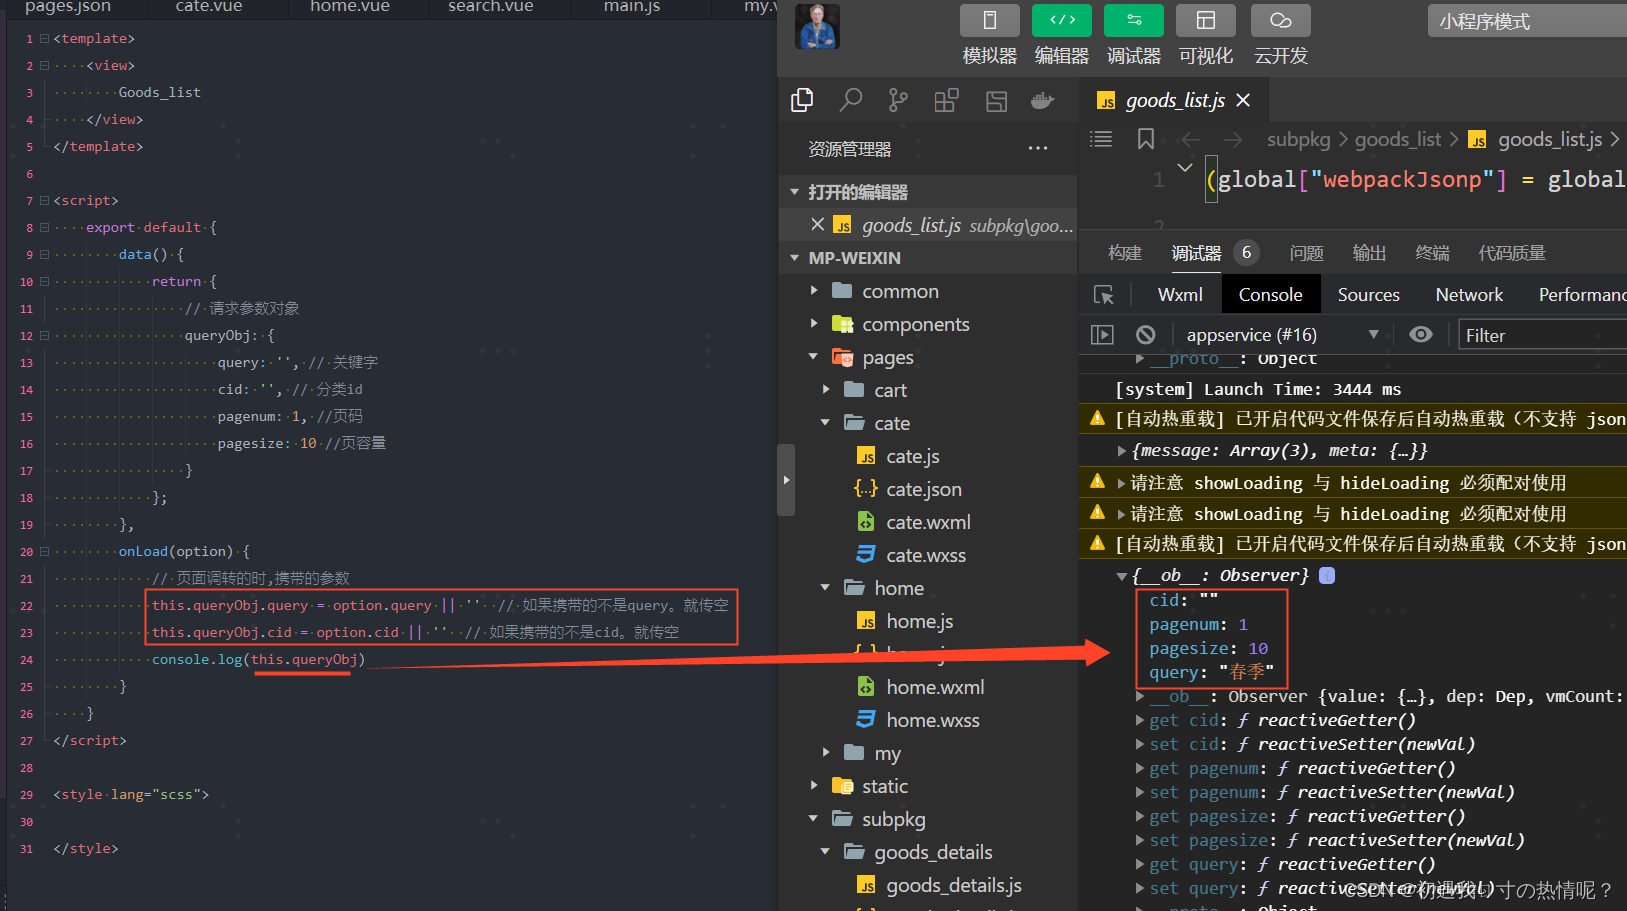Fold the onLoad(option) block at line 20
Screen dimensions: 1627x911
44,552
